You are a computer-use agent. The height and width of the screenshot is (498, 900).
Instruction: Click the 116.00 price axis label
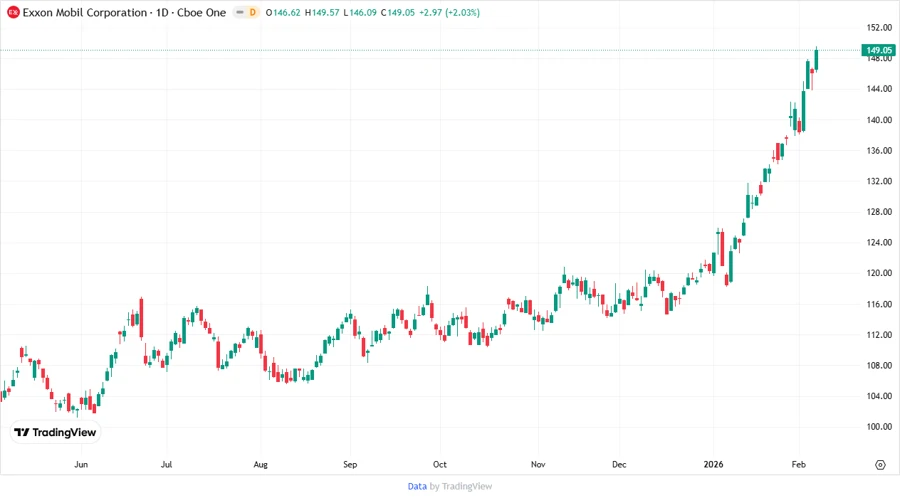(x=879, y=304)
